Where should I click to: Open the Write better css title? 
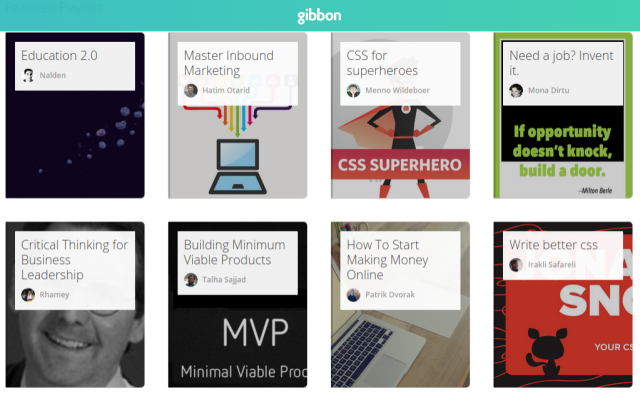[553, 244]
